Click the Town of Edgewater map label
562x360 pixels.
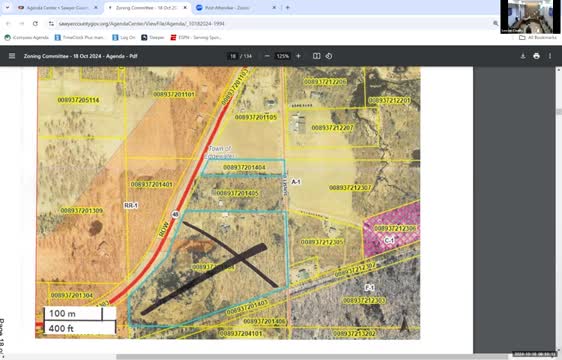220,152
